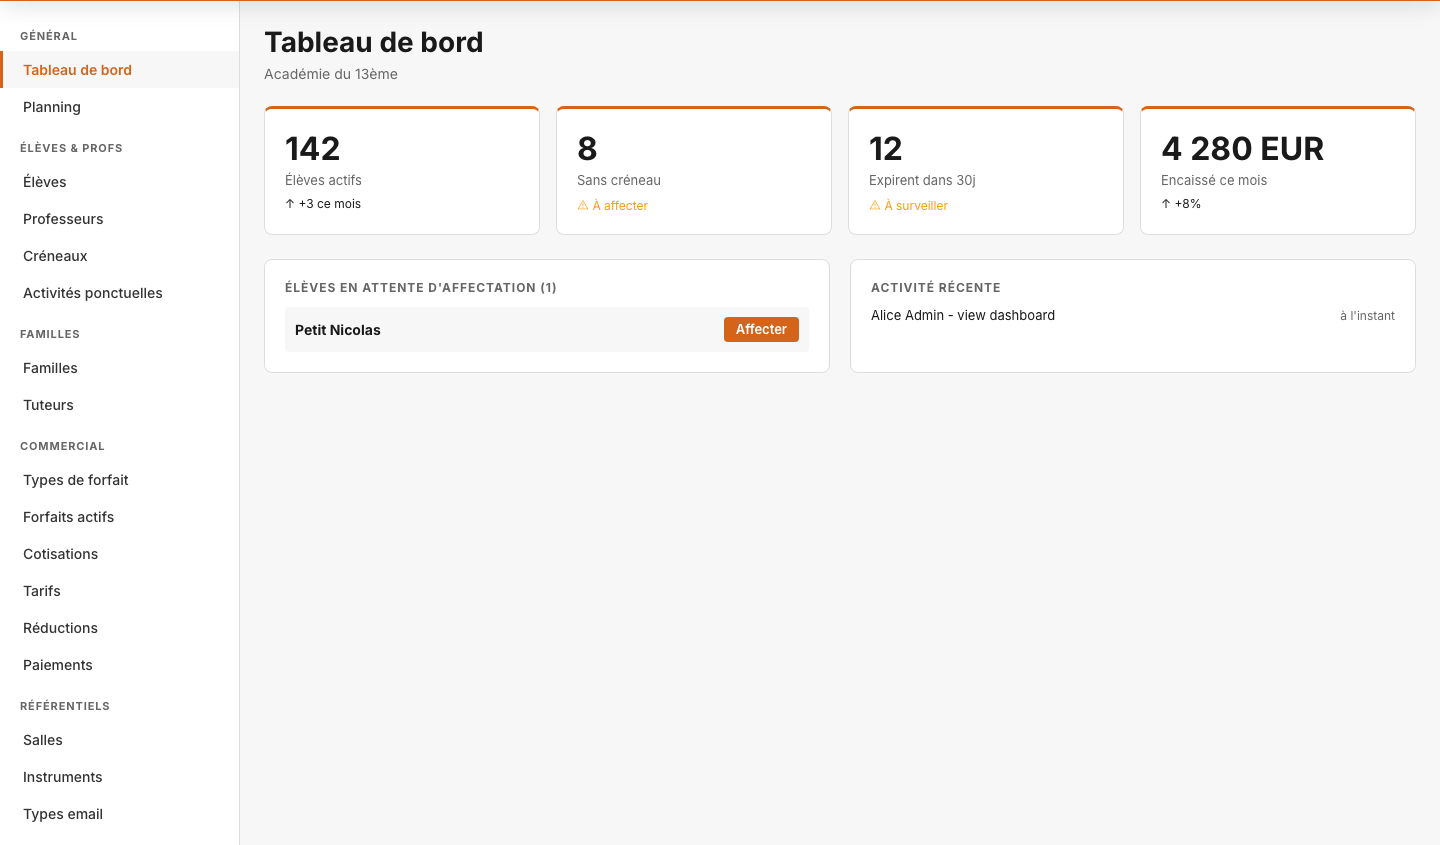
Task: View Paiements
Action: coord(120,665)
